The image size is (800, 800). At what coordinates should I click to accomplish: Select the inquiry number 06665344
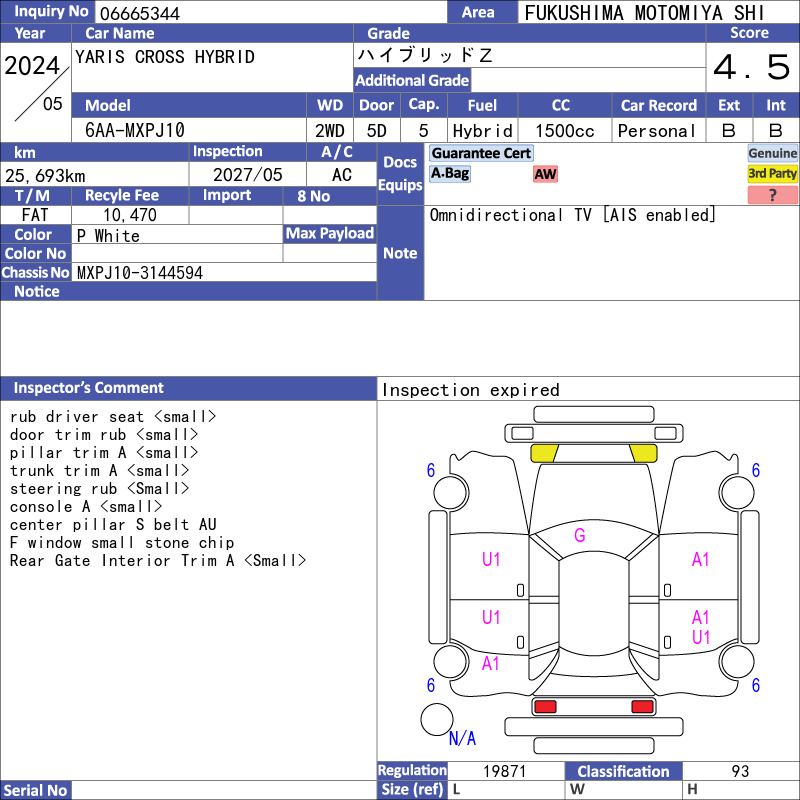(140, 13)
